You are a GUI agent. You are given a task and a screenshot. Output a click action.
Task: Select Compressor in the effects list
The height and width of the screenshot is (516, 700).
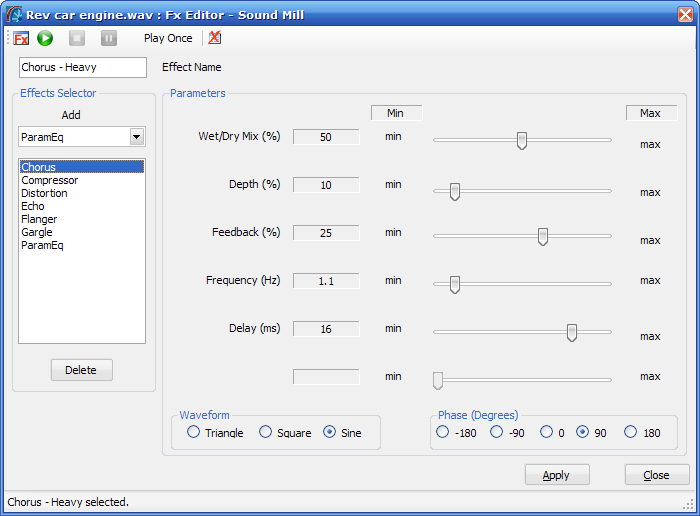(x=82, y=180)
